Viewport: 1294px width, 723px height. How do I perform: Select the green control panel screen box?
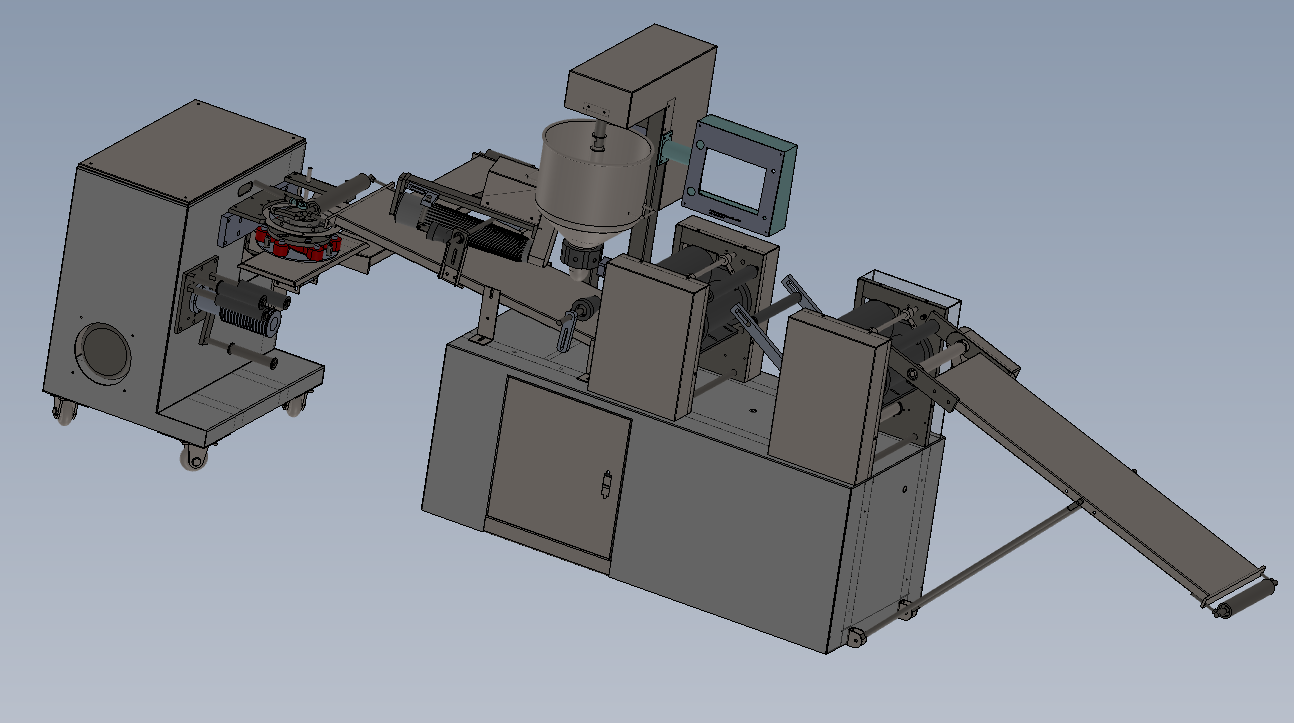[741, 173]
